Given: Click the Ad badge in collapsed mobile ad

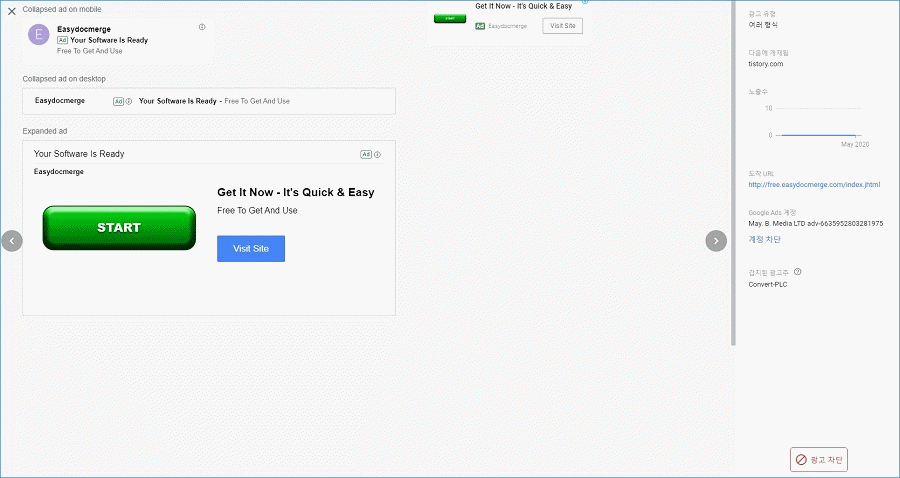Looking at the screenshot, I should tap(63, 40).
